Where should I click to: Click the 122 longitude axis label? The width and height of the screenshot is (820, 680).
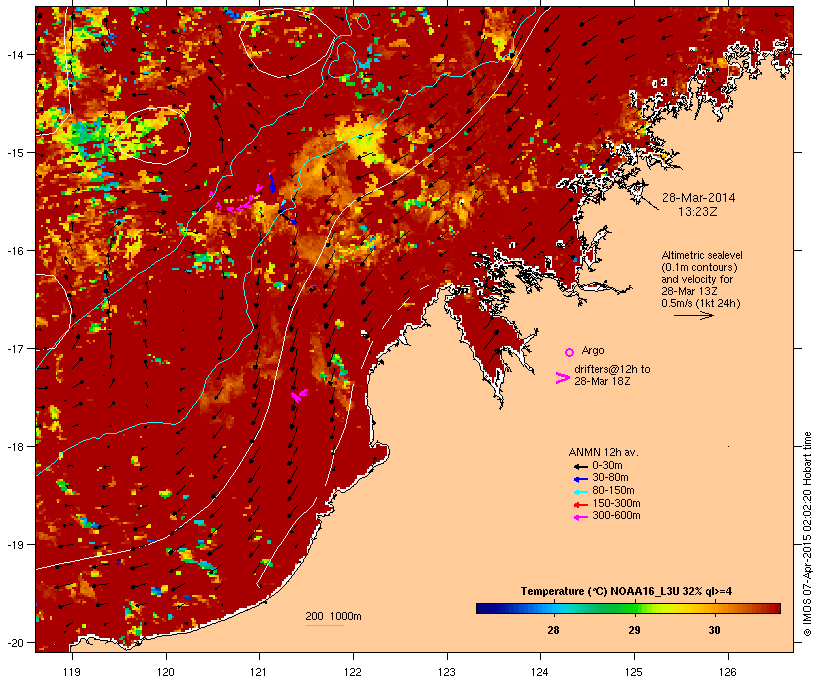pyautogui.click(x=353, y=672)
